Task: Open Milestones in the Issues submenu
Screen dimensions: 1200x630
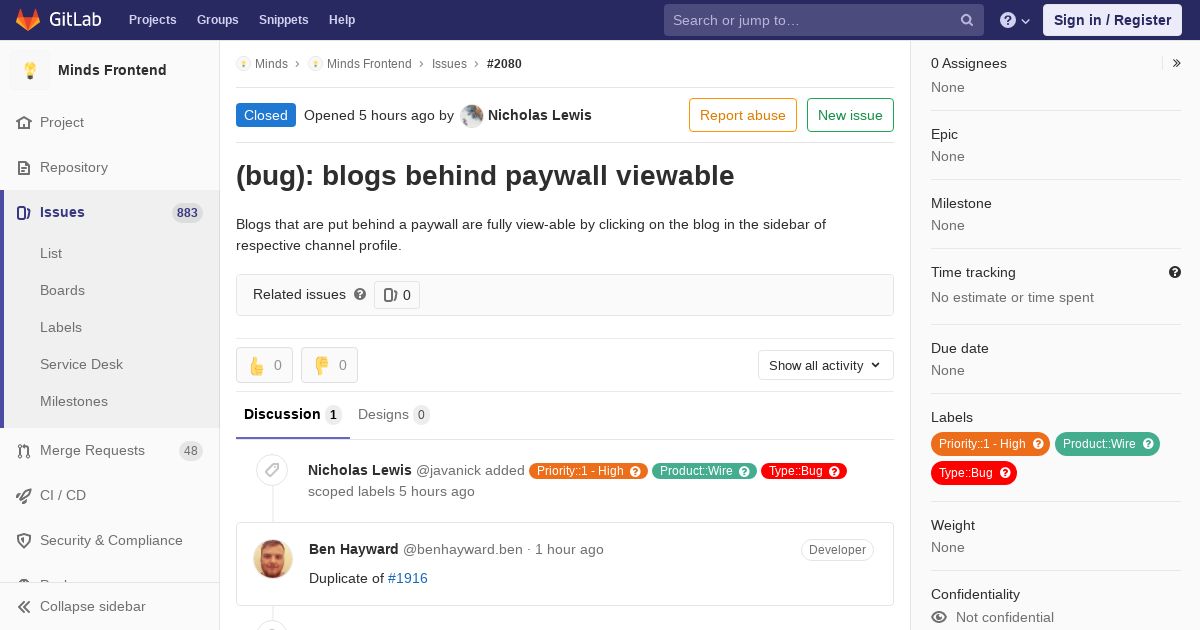Action: (x=74, y=401)
